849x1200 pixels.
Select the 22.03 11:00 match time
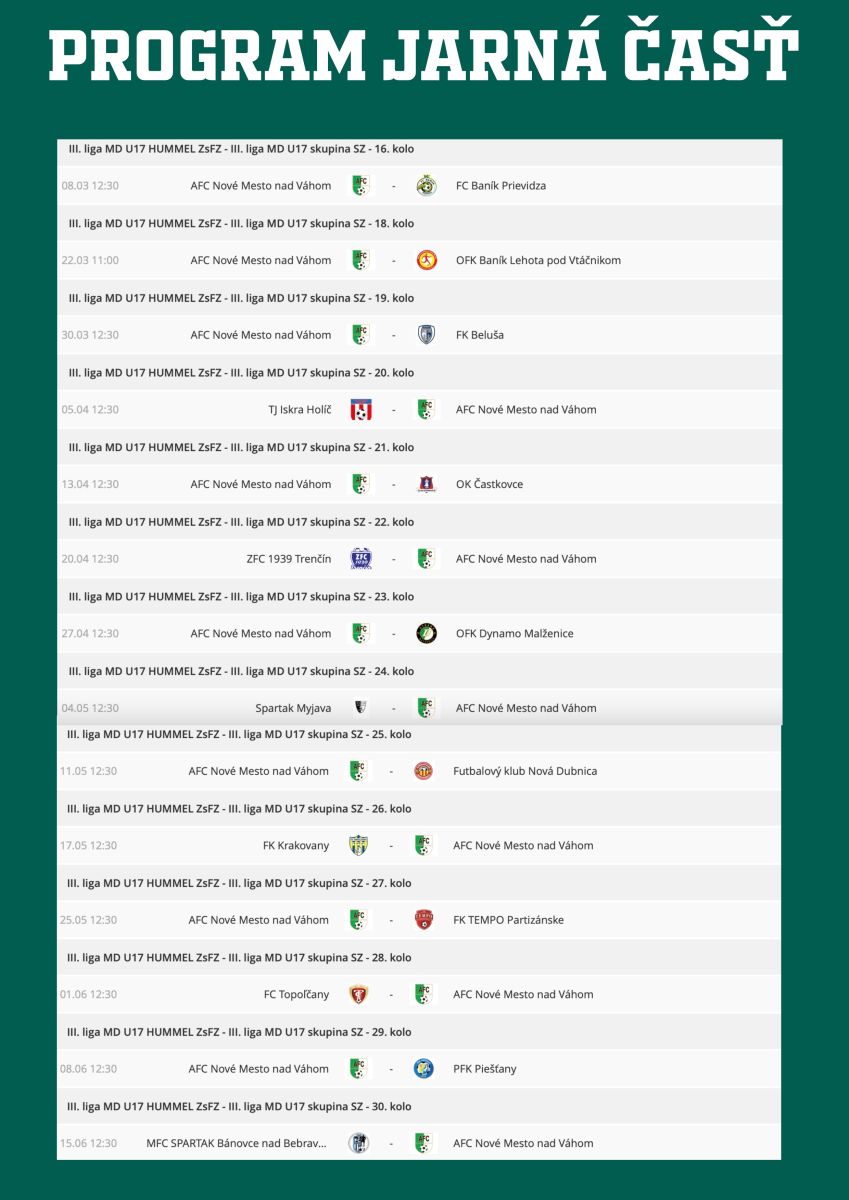coord(90,261)
